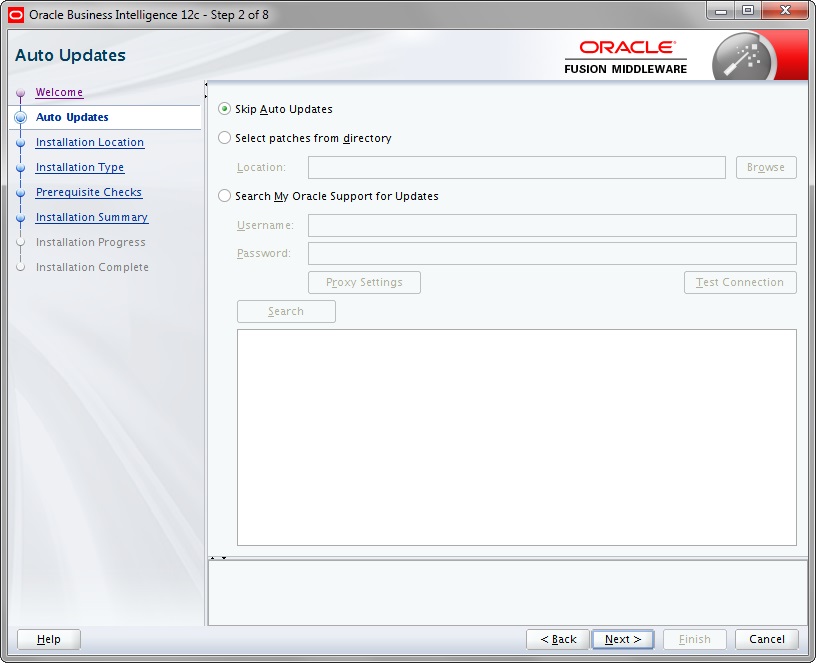The height and width of the screenshot is (663, 816).
Task: Click the wizard wand icon in banner
Action: coord(744,58)
